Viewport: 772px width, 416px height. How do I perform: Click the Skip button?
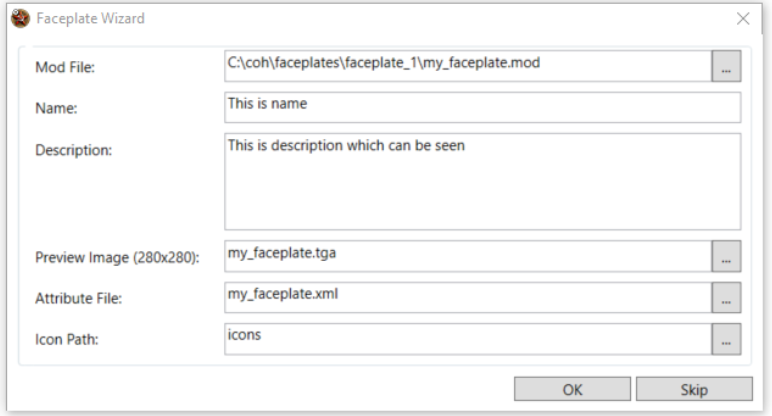click(x=694, y=389)
